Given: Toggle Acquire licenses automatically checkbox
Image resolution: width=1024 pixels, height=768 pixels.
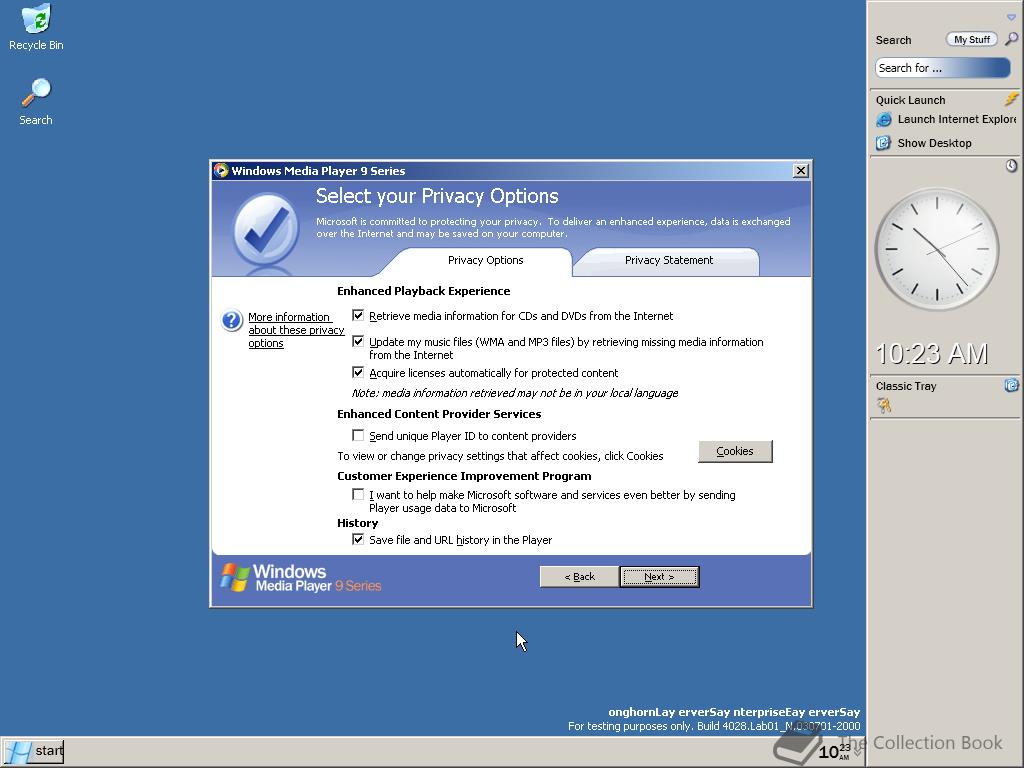Looking at the screenshot, I should 358,372.
